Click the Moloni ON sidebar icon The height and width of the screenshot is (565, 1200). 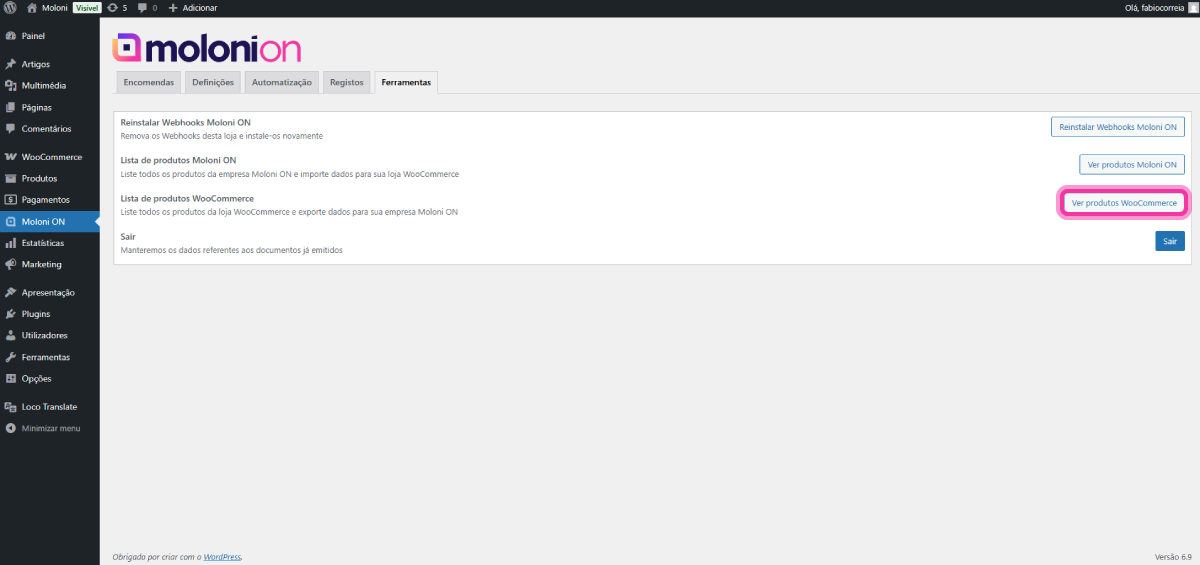pos(11,222)
